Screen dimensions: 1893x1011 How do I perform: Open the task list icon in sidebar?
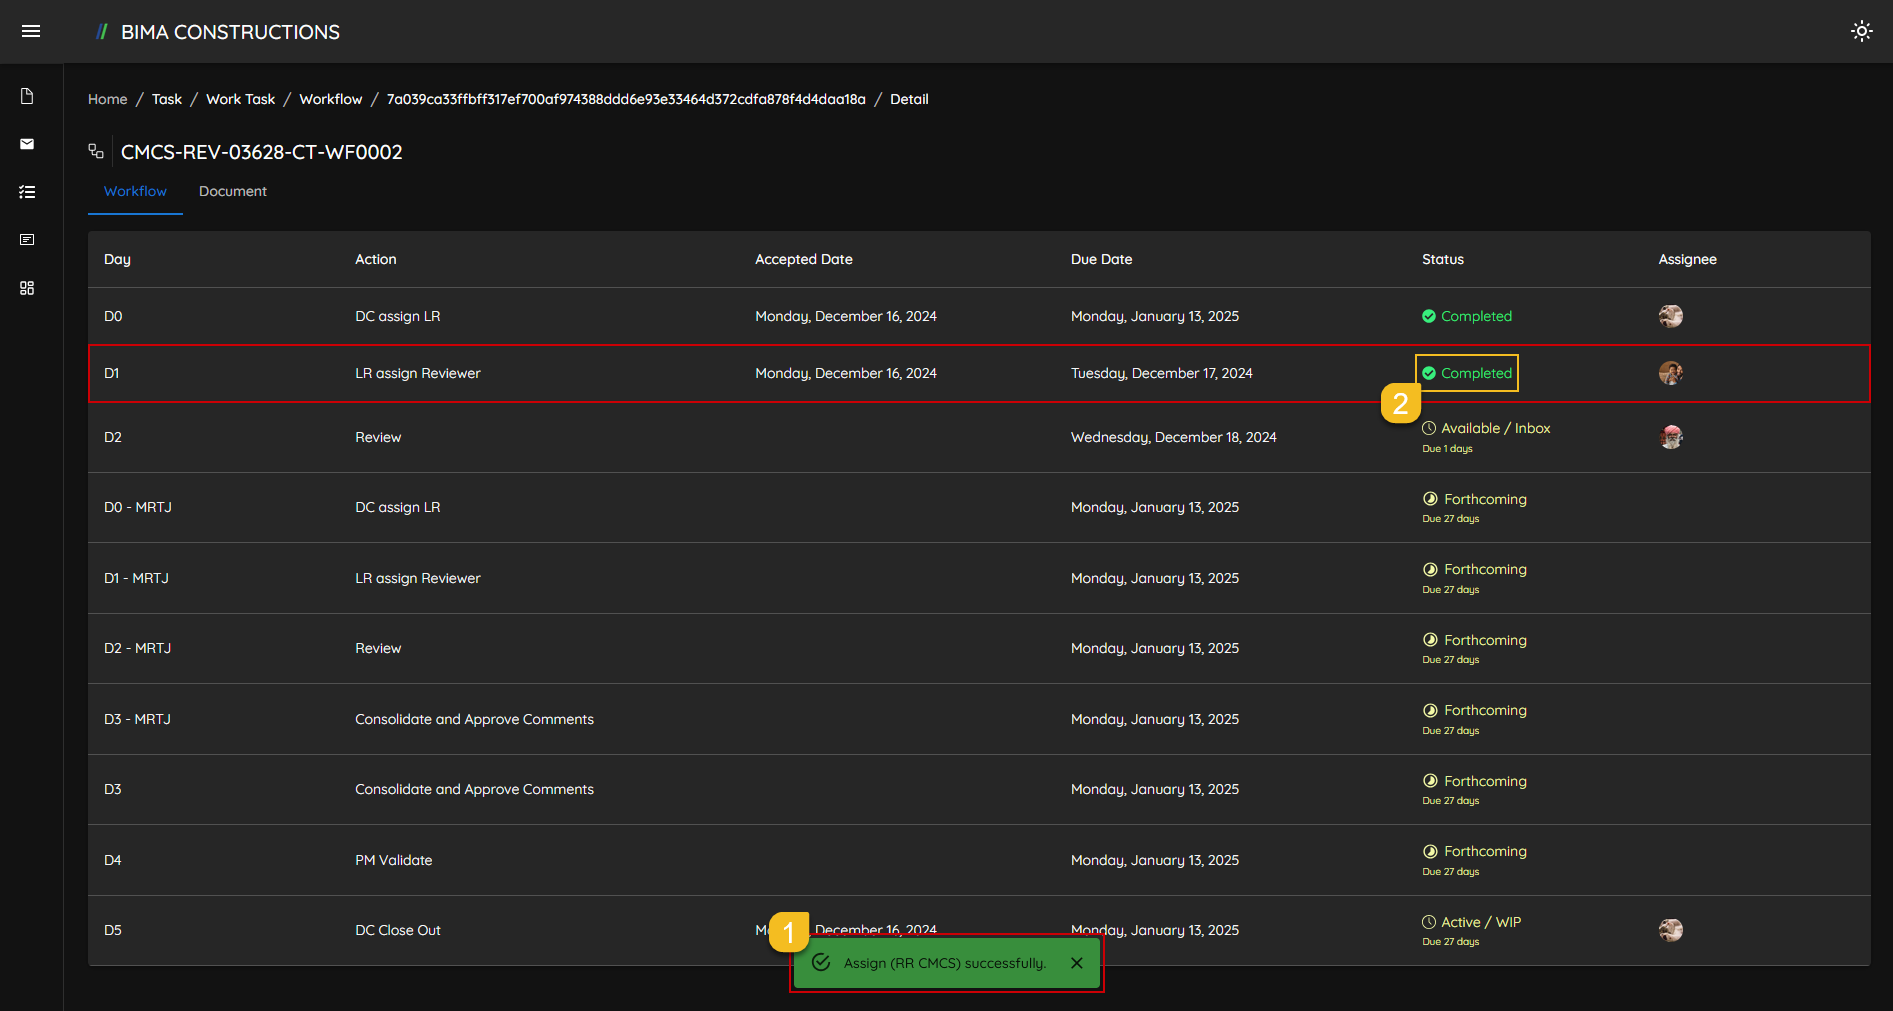(x=27, y=192)
